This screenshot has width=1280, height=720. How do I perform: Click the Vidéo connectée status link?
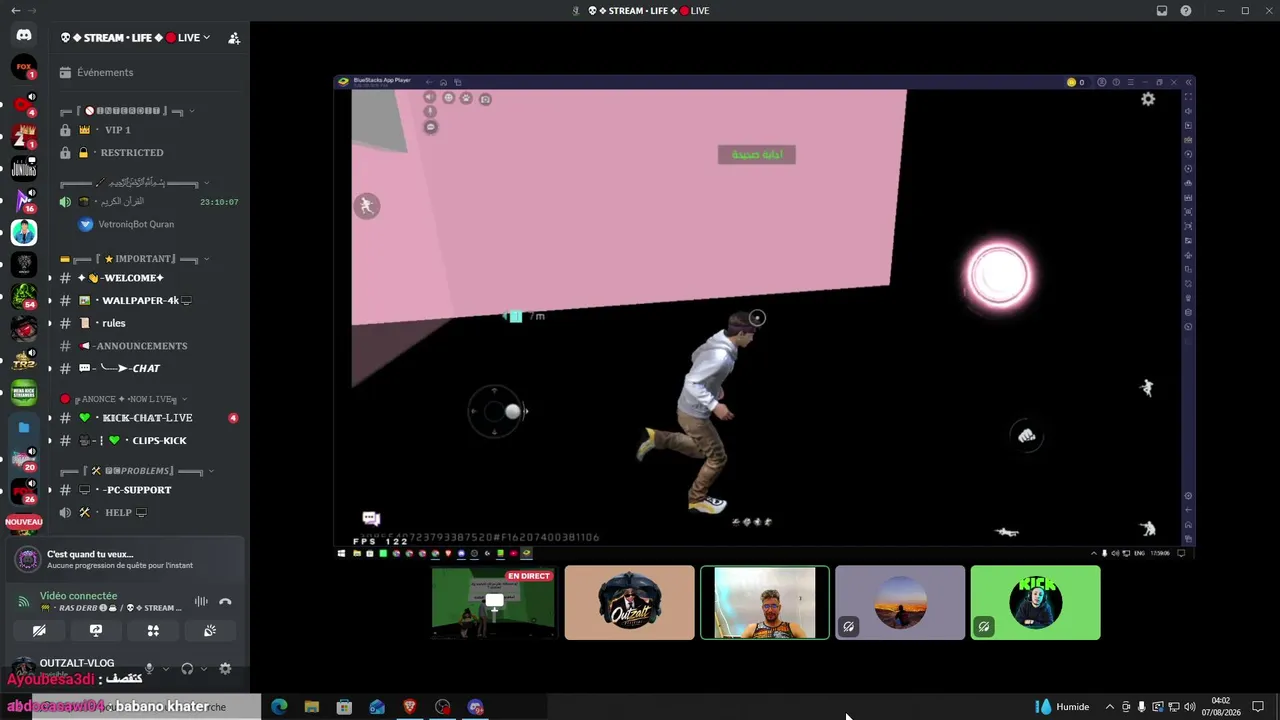click(x=79, y=596)
